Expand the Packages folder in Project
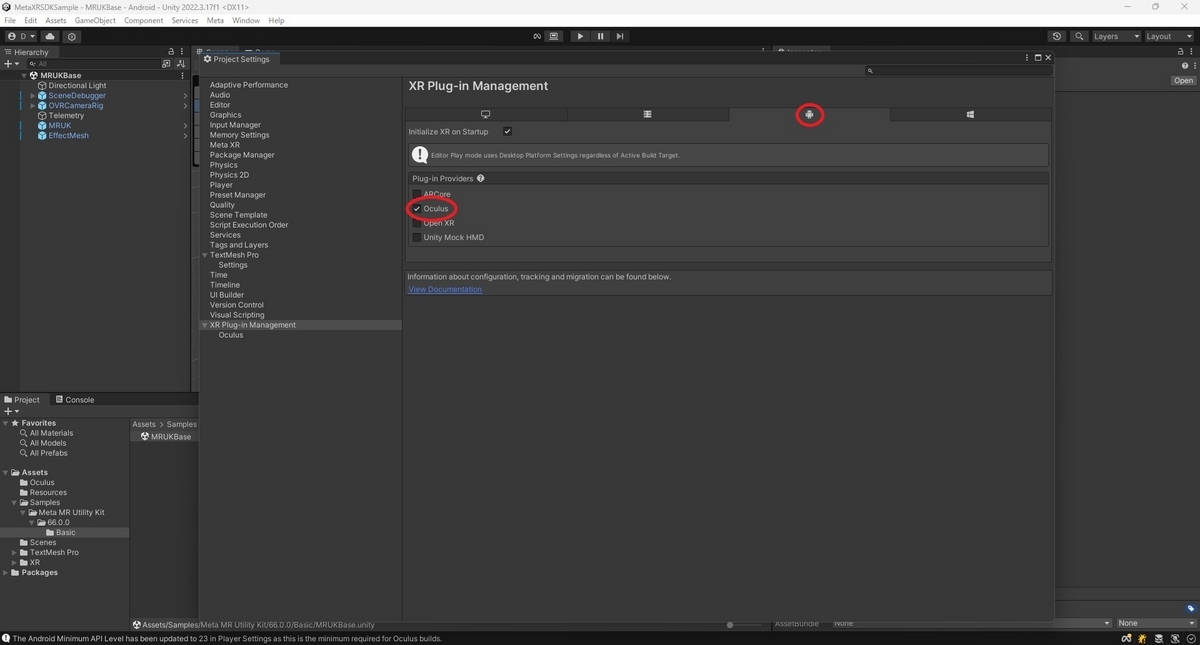The image size is (1200, 645). (5, 573)
